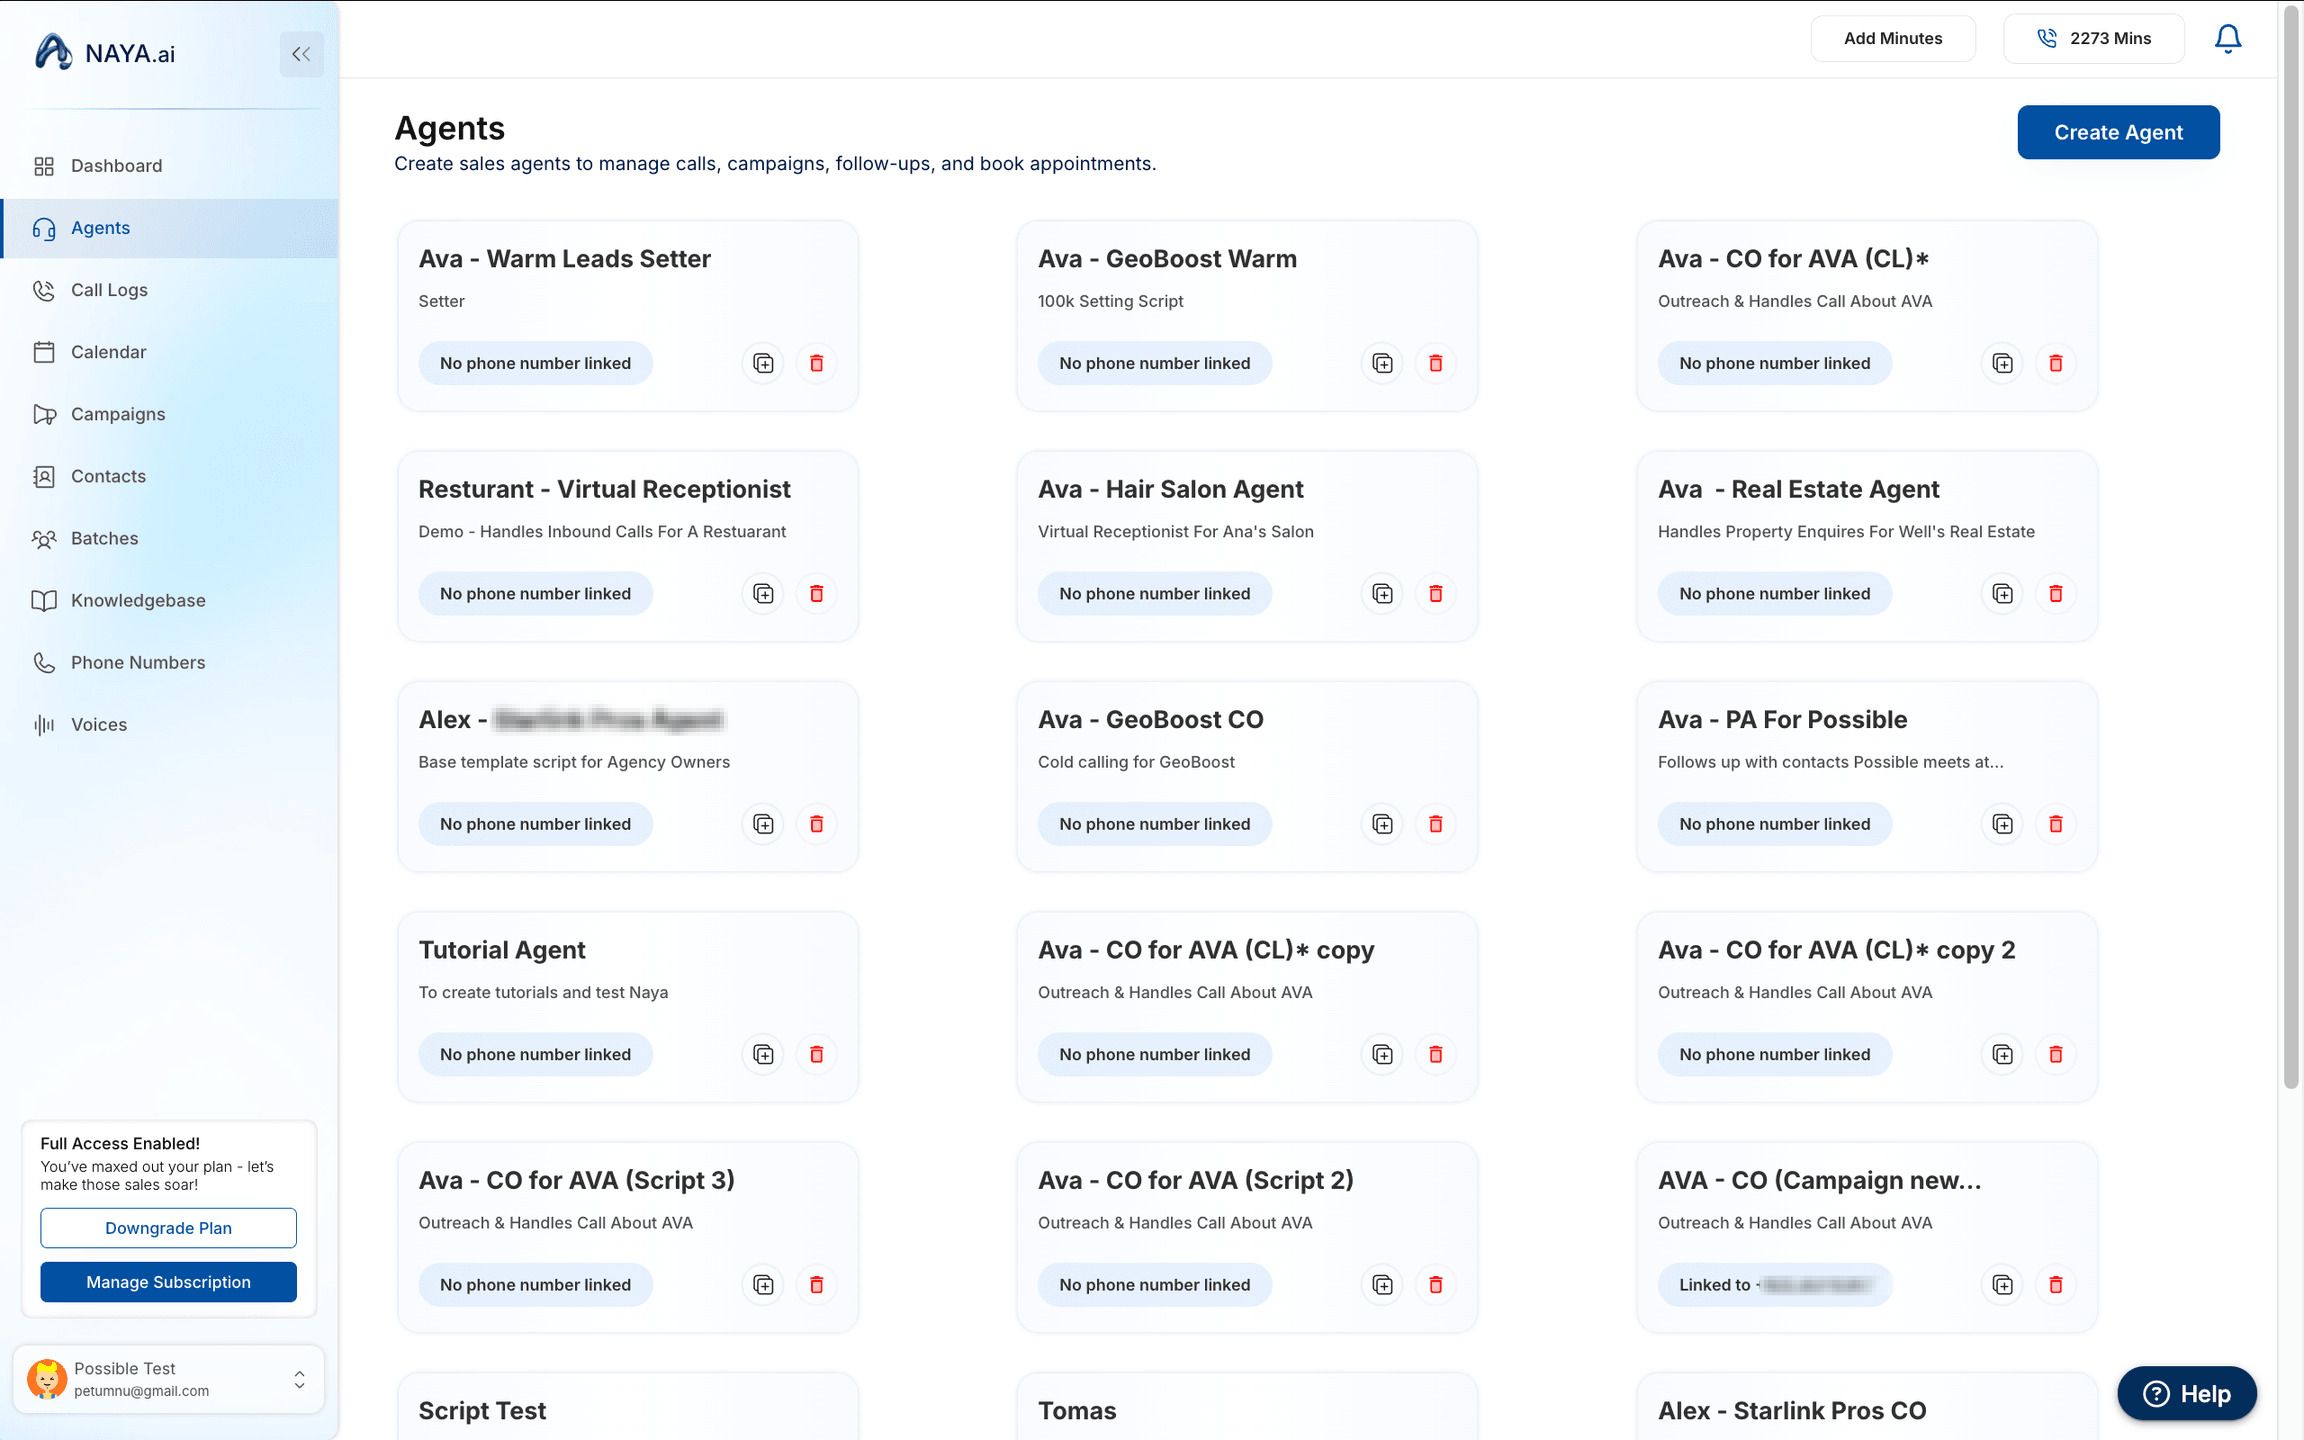Open the Voices page
Viewport: 2304px width, 1440px height.
(170, 724)
